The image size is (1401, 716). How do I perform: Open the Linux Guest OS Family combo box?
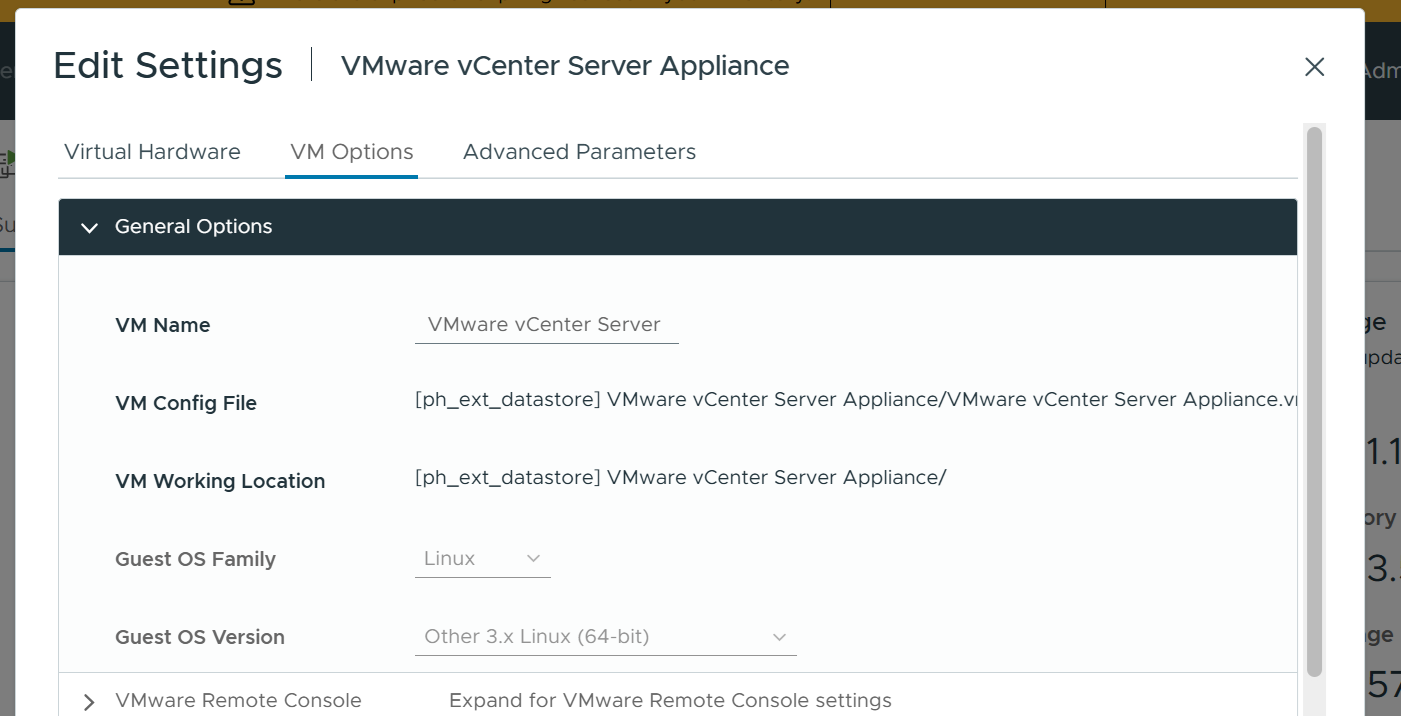483,558
